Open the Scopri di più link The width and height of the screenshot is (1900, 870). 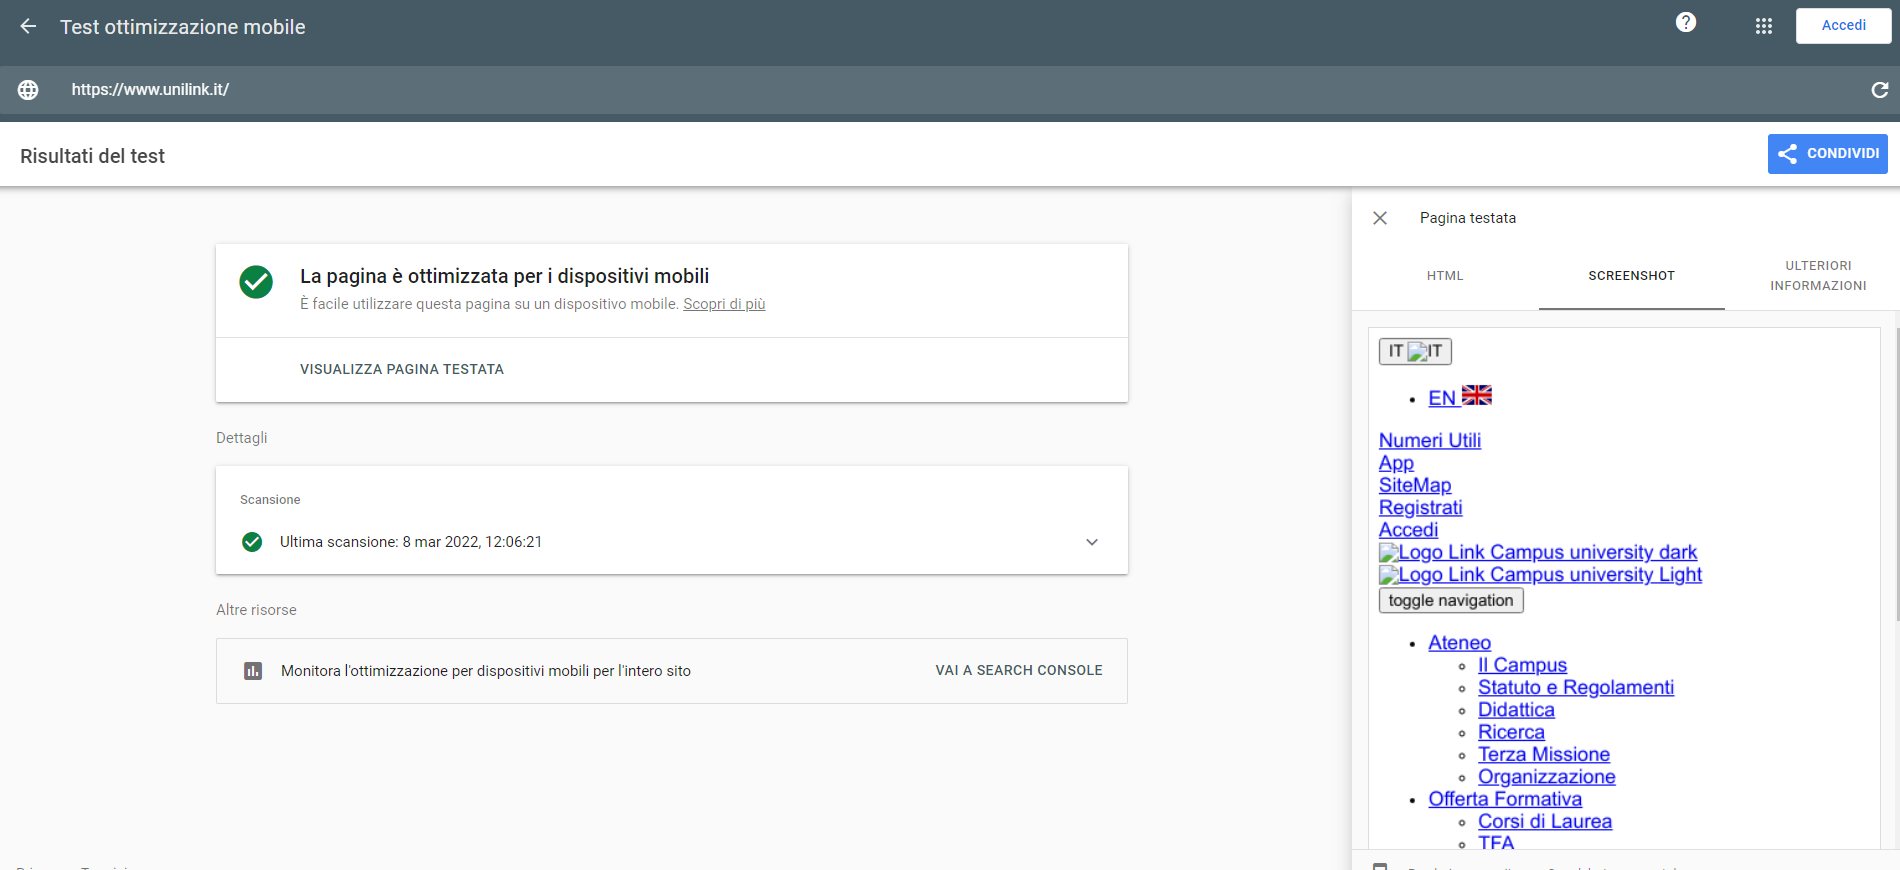point(724,304)
